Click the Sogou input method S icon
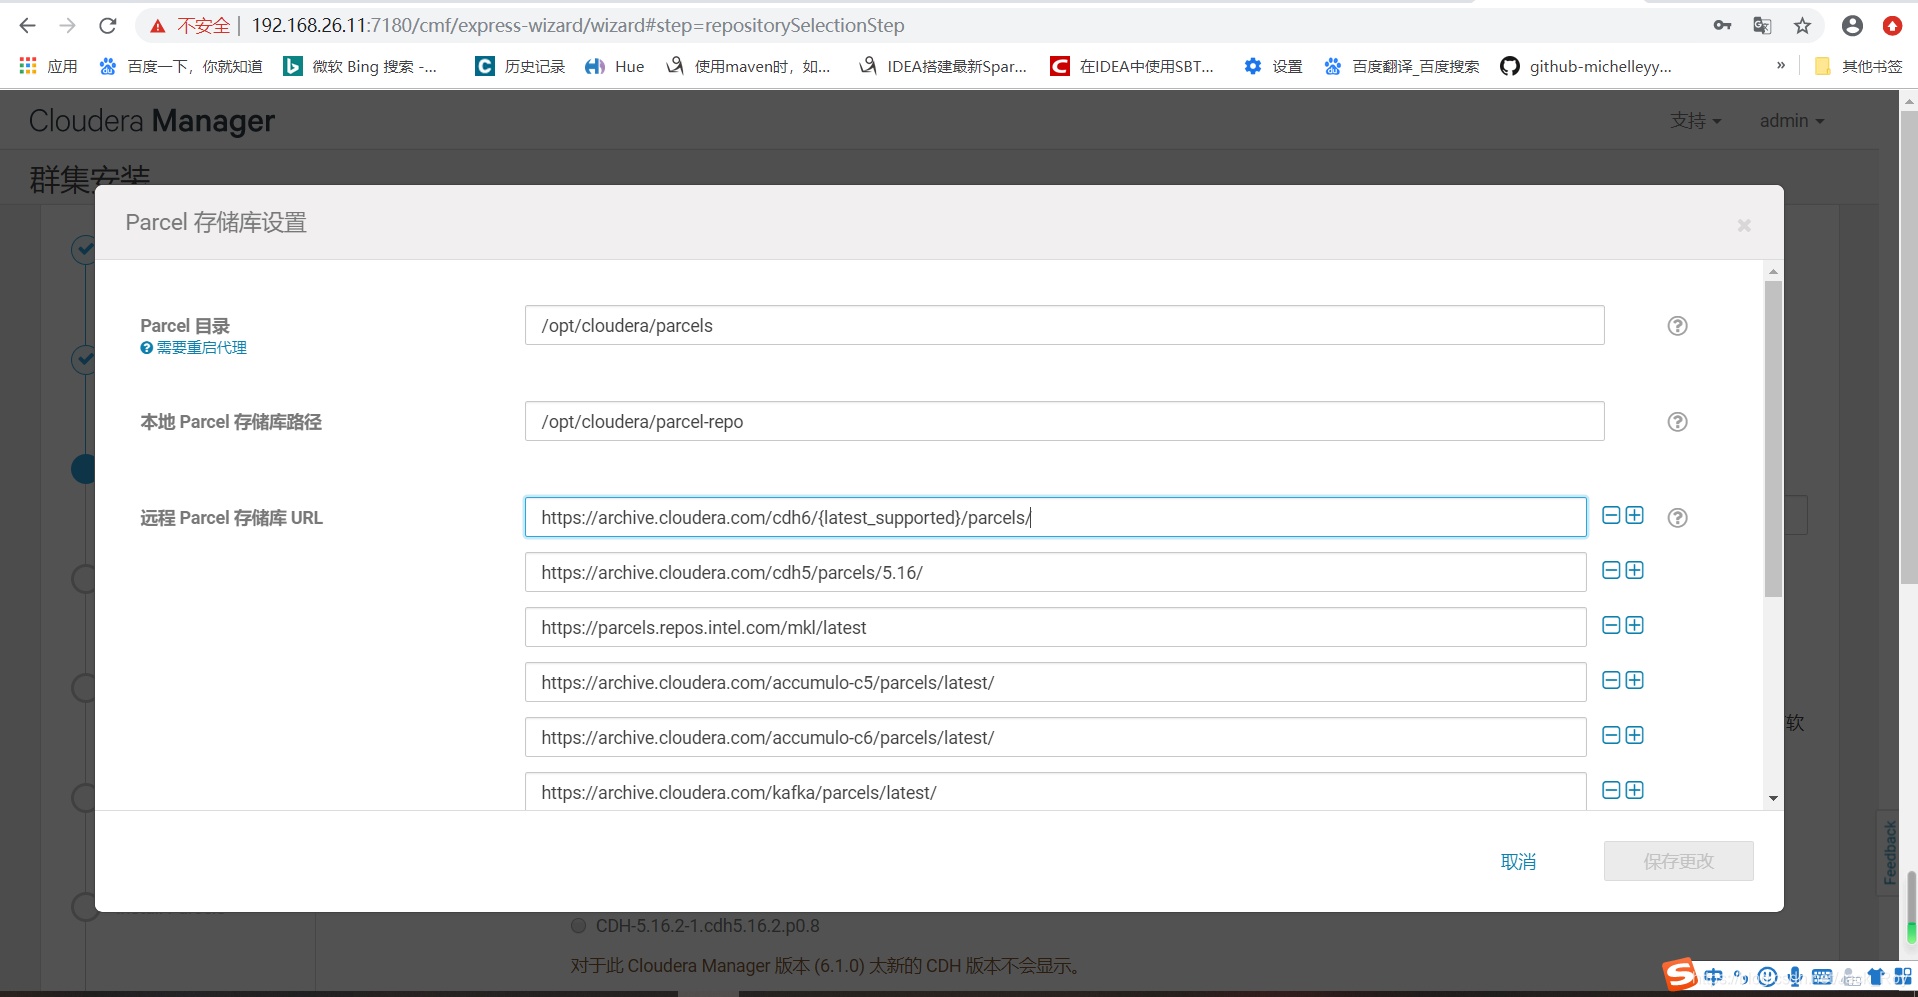The height and width of the screenshot is (997, 1918). coord(1680,974)
